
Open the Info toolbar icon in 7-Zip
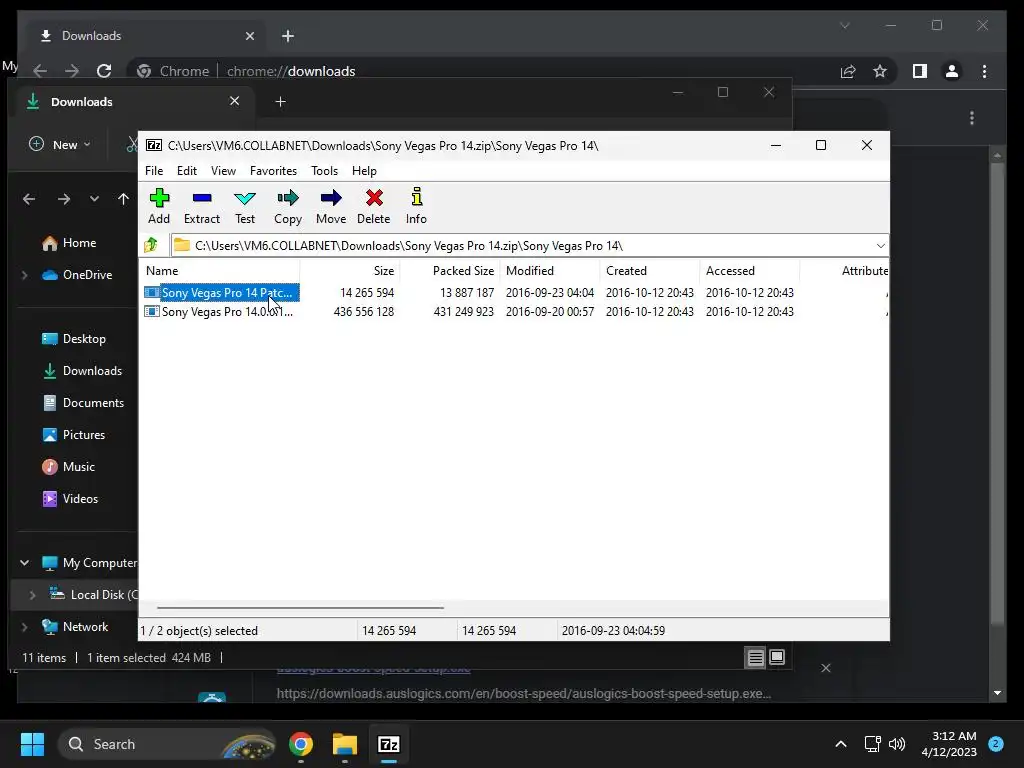pyautogui.click(x=416, y=206)
